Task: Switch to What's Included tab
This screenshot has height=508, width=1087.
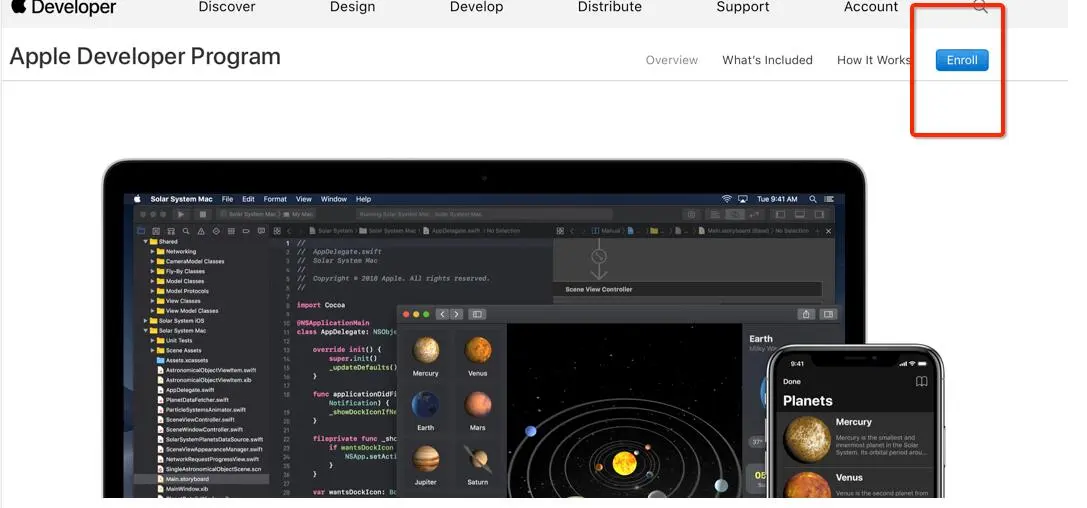Action: click(767, 60)
